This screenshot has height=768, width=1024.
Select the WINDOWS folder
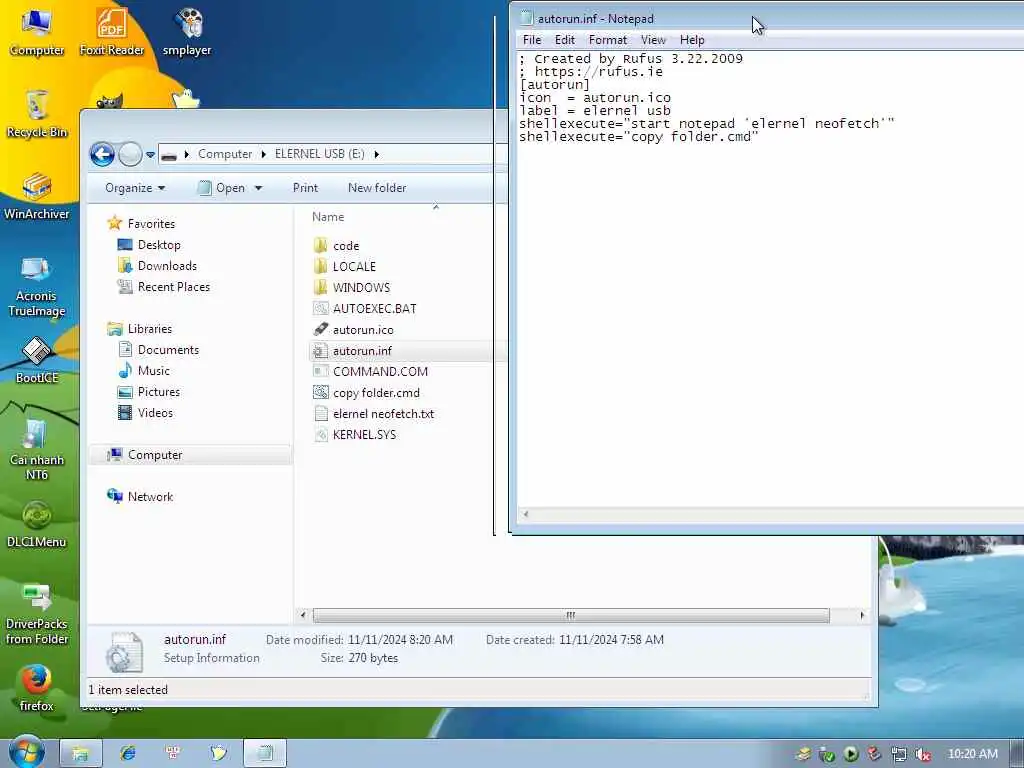click(361, 287)
